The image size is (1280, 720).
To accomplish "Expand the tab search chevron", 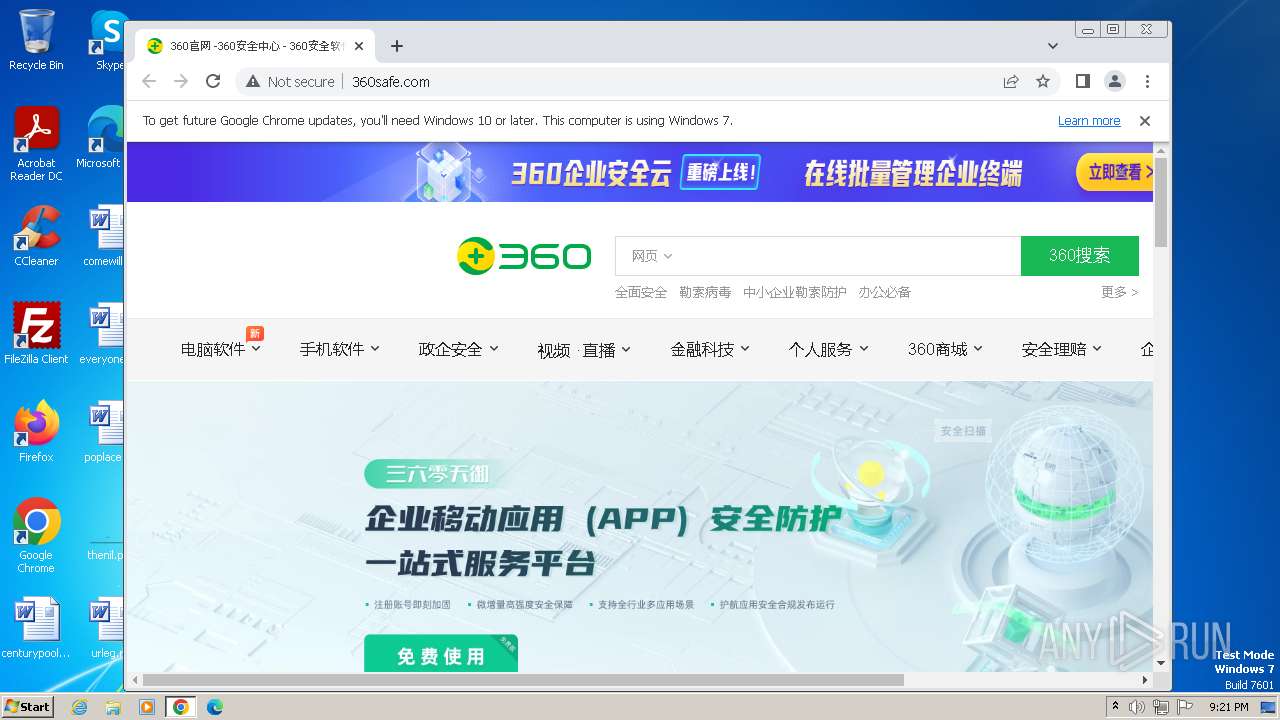I will tap(1053, 46).
